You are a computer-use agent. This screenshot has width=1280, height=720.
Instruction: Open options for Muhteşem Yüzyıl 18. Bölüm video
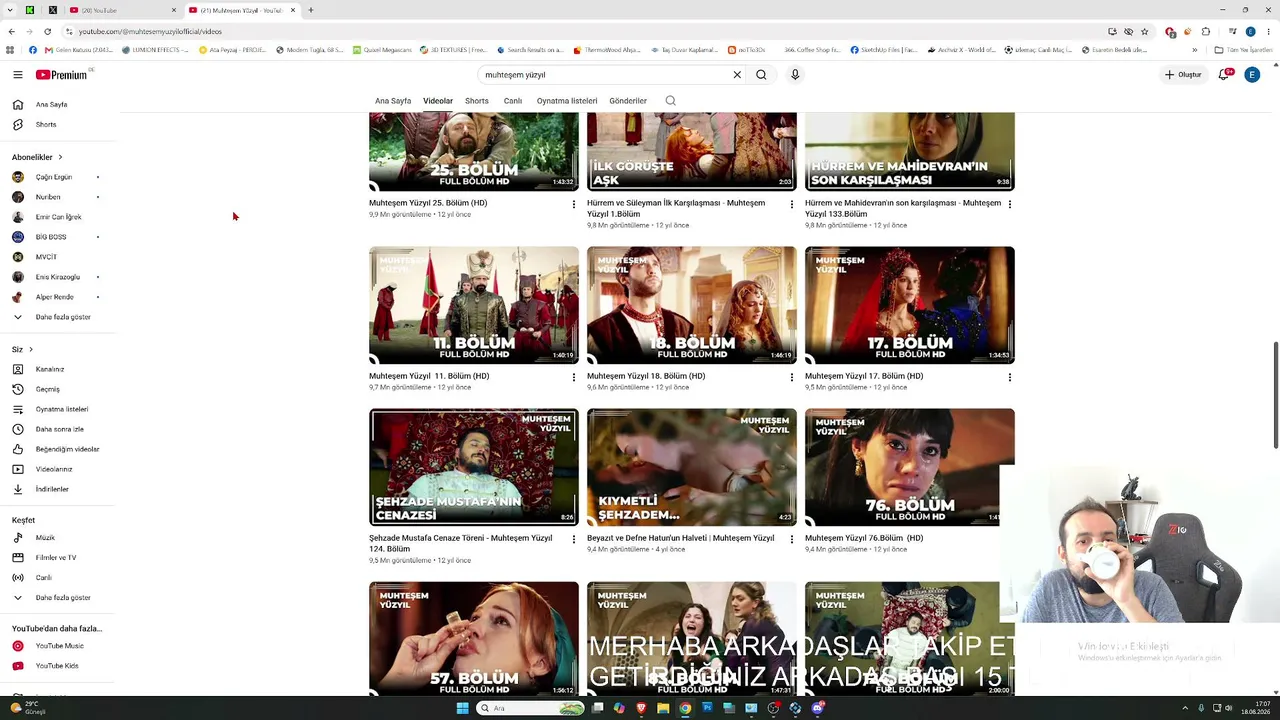pos(792,377)
